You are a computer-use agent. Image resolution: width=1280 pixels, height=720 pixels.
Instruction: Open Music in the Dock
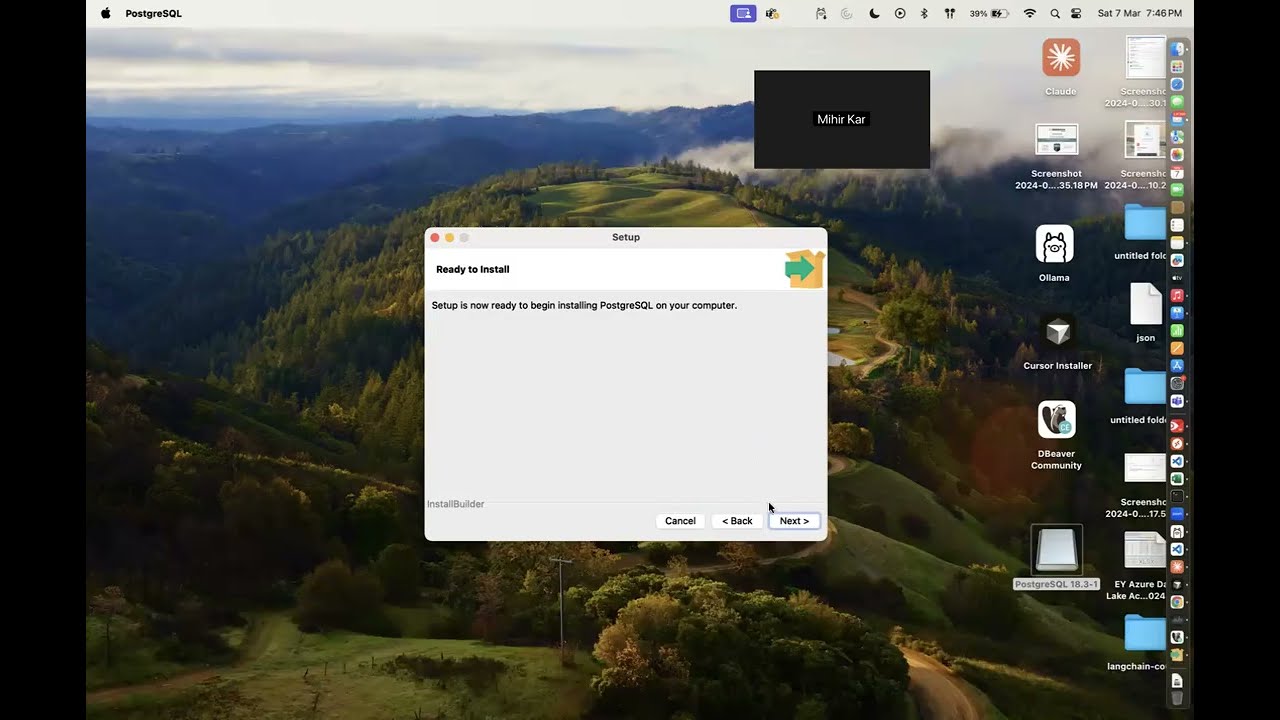point(1177,296)
